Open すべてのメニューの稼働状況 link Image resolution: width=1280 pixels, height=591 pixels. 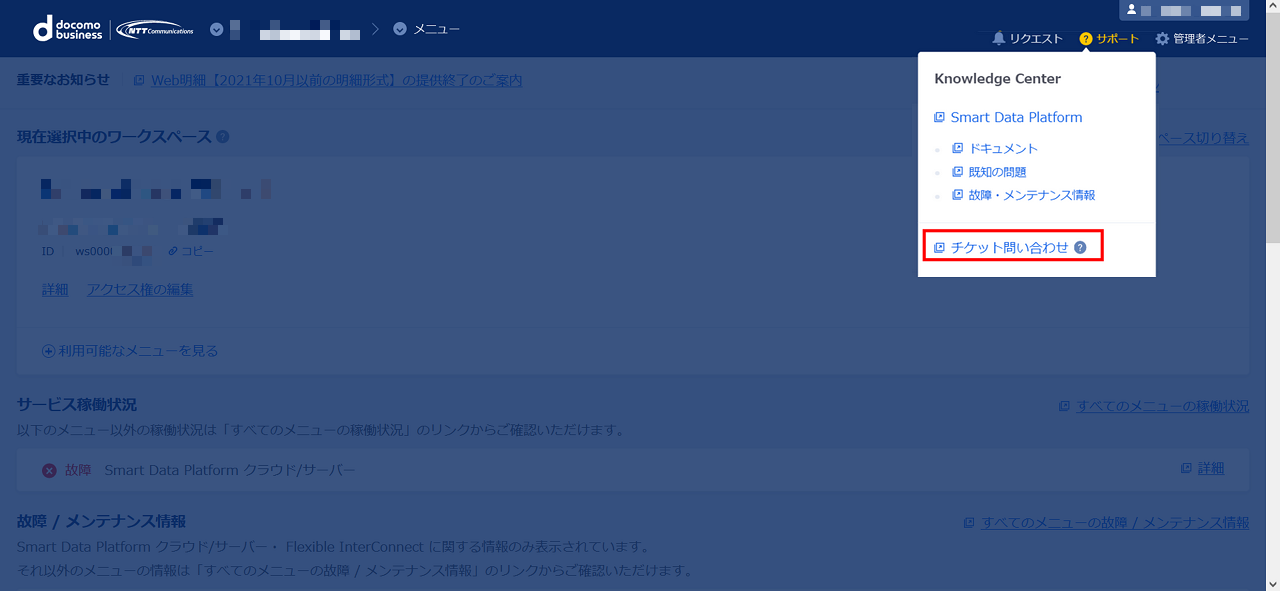[x=1162, y=406]
